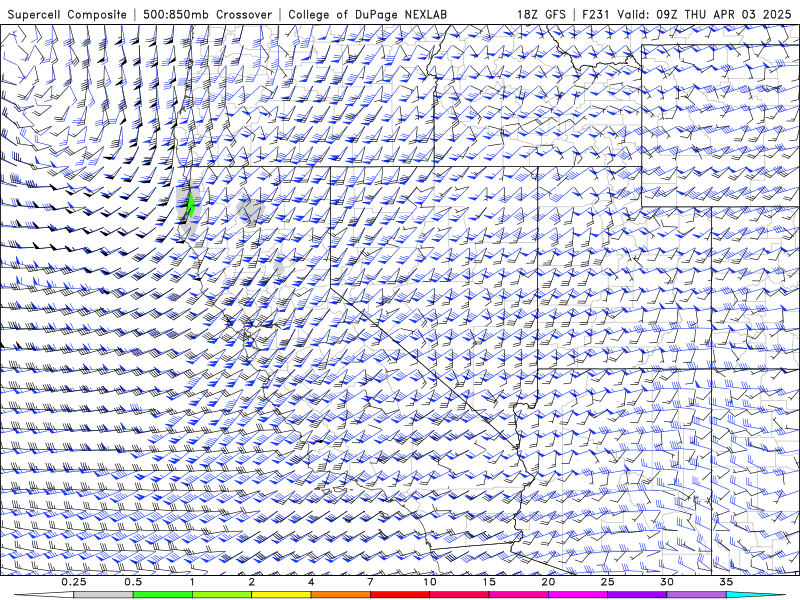
Task: Select the gray 0.25–0.5 colorbar segment
Action: tap(103, 595)
